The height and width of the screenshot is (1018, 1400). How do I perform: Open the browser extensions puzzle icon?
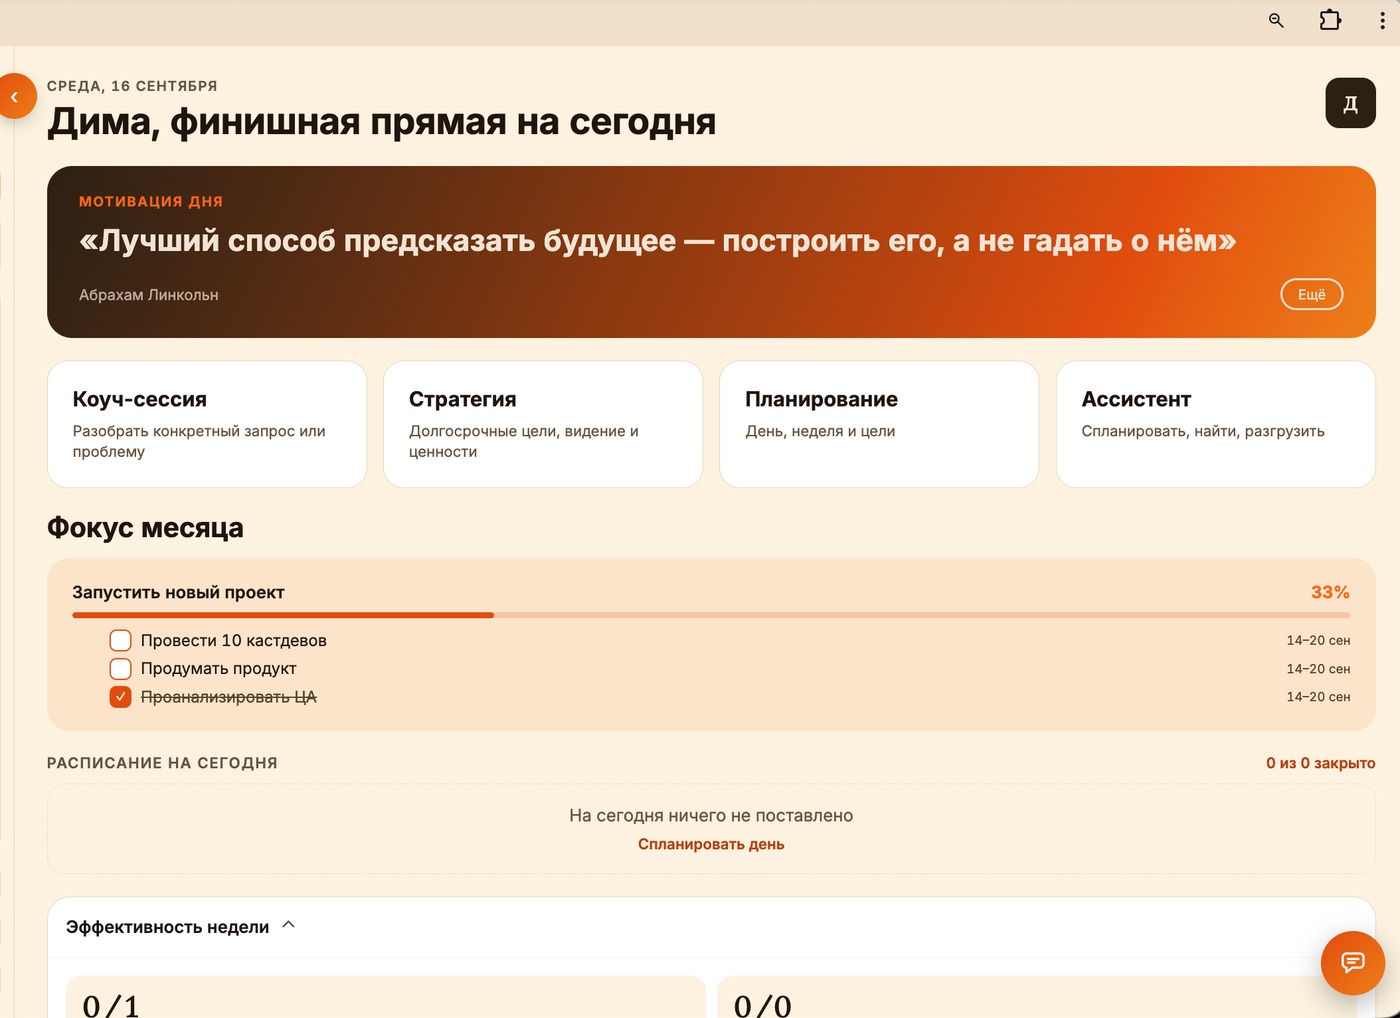click(x=1330, y=20)
